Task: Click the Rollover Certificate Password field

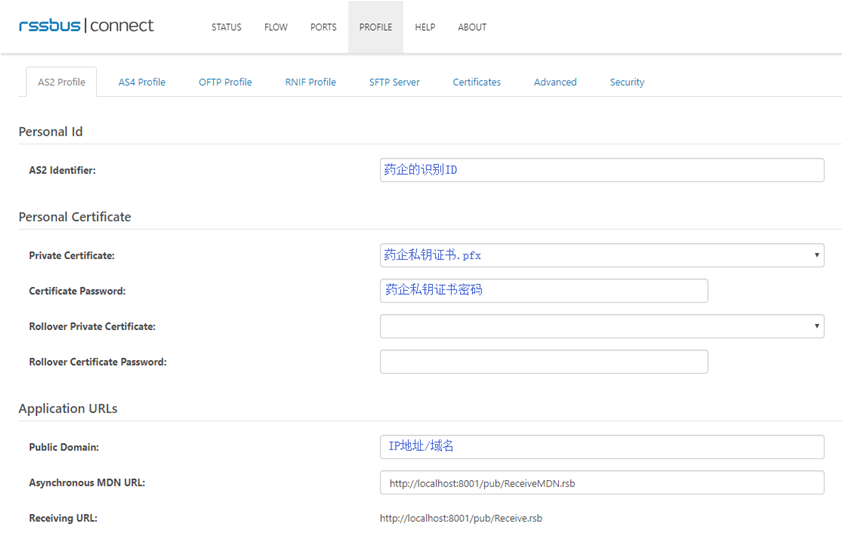Action: pyautogui.click(x=544, y=361)
